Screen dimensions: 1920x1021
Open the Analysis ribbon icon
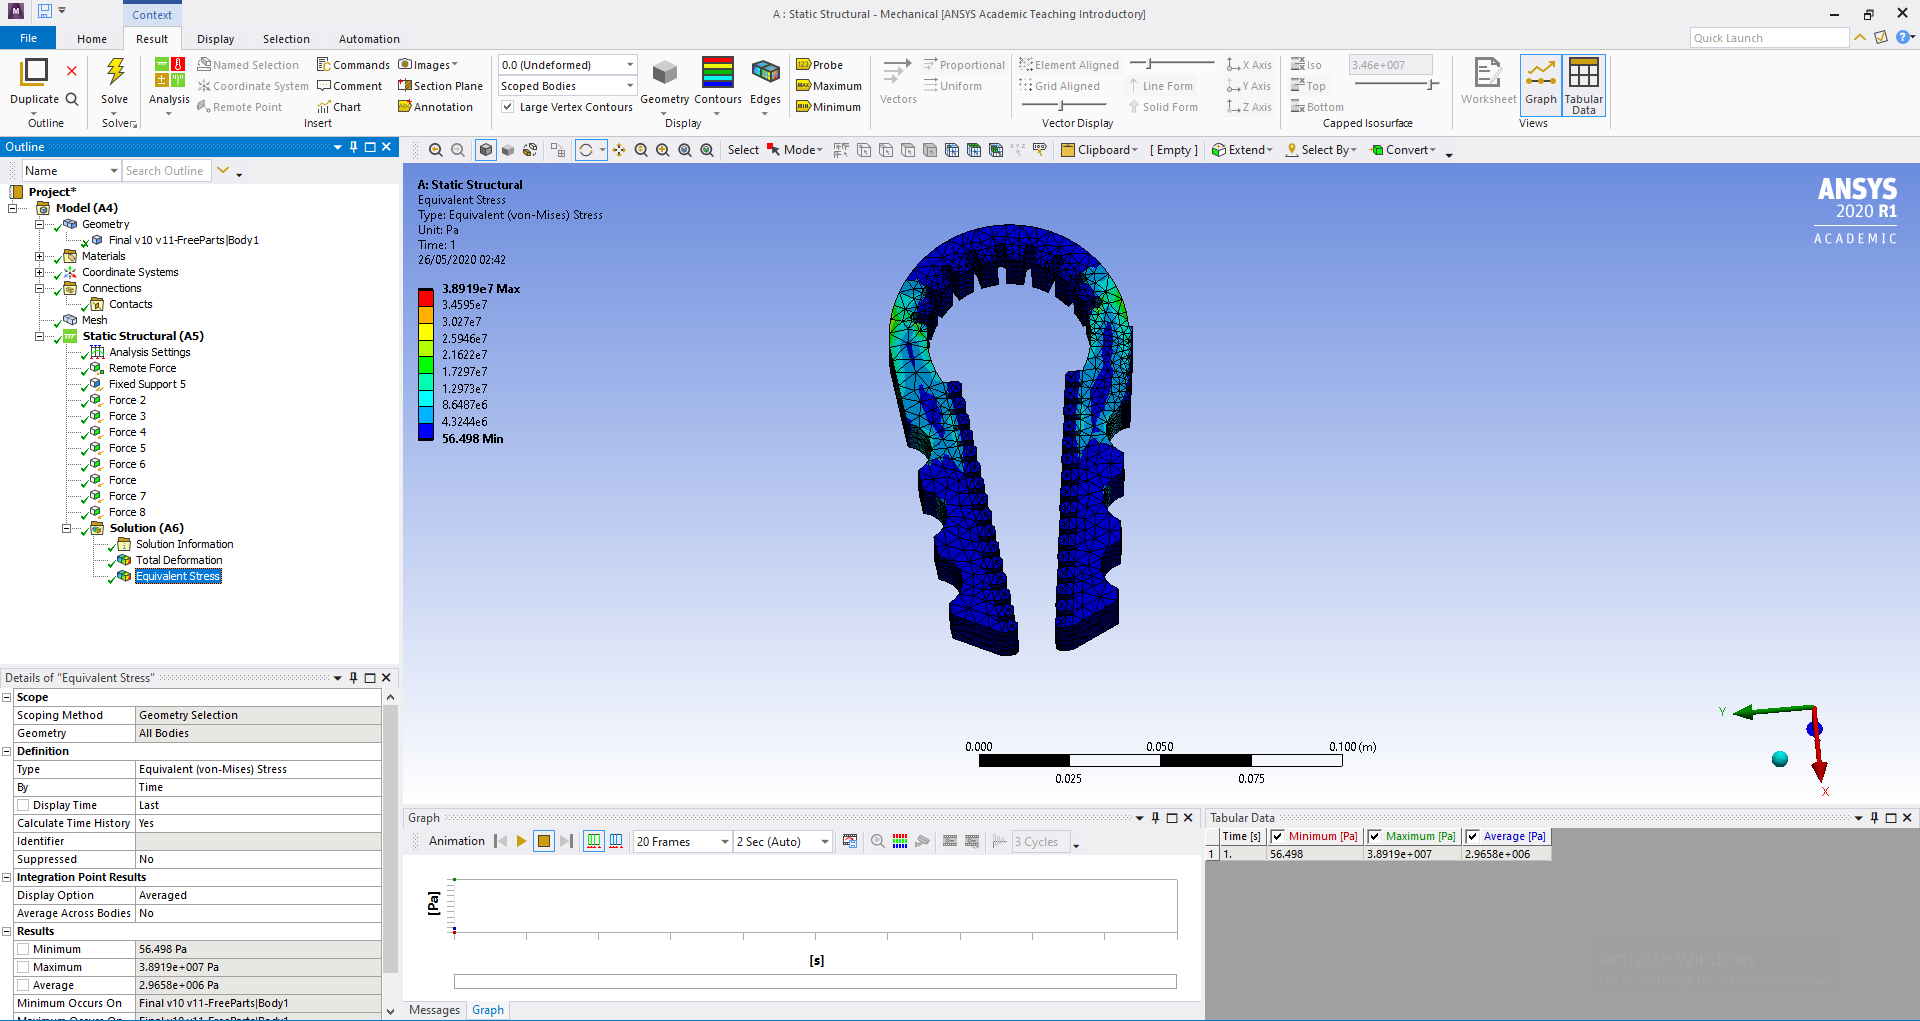(169, 73)
